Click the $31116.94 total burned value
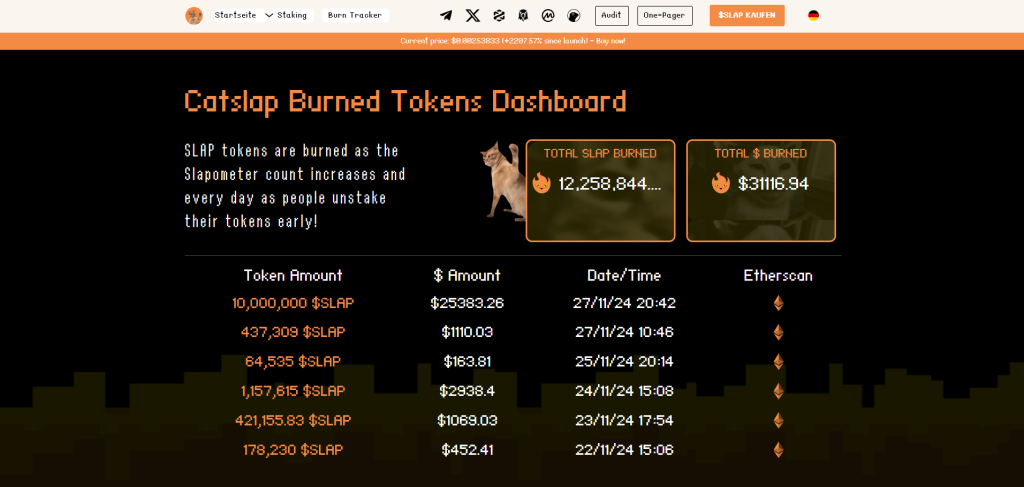 pos(773,183)
